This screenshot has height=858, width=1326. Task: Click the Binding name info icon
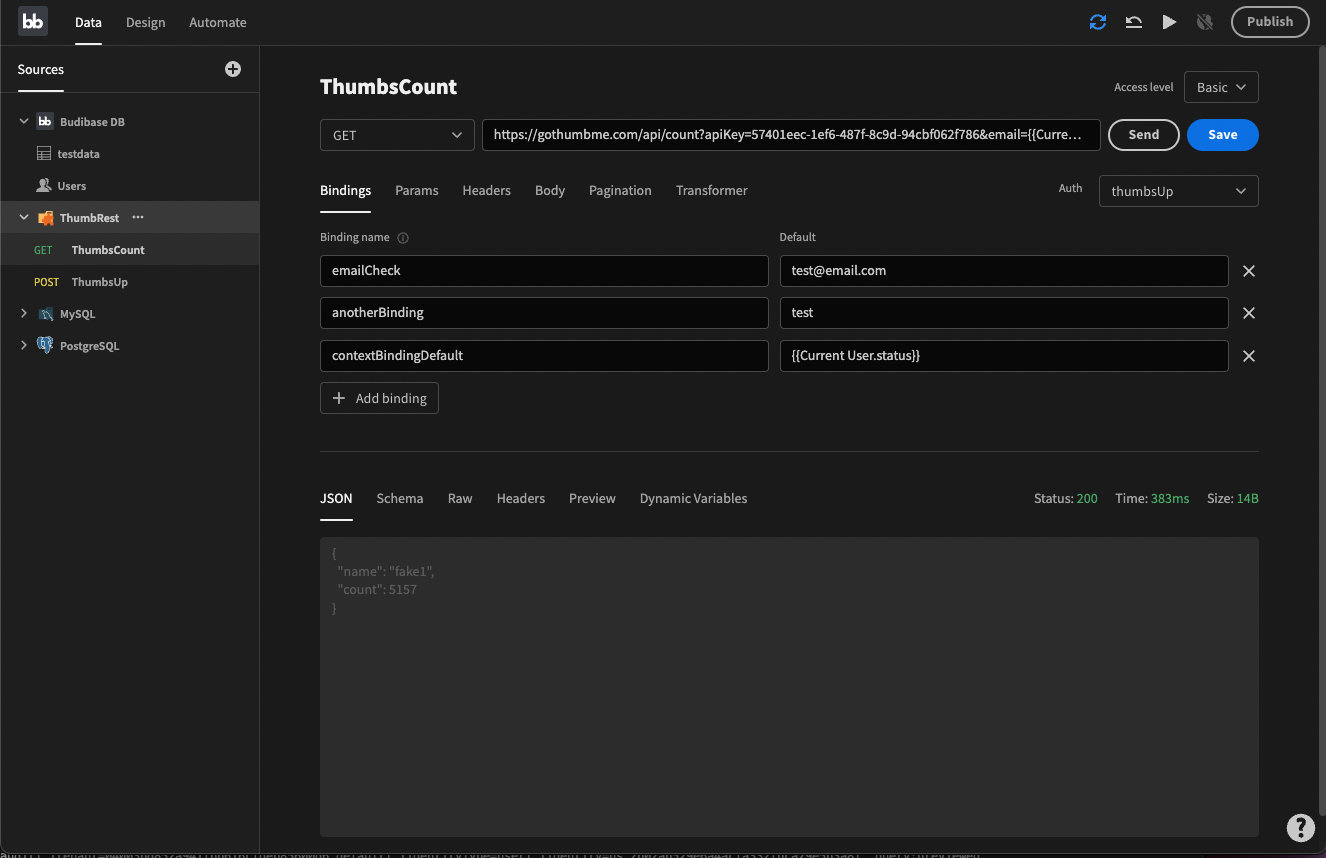click(x=403, y=237)
